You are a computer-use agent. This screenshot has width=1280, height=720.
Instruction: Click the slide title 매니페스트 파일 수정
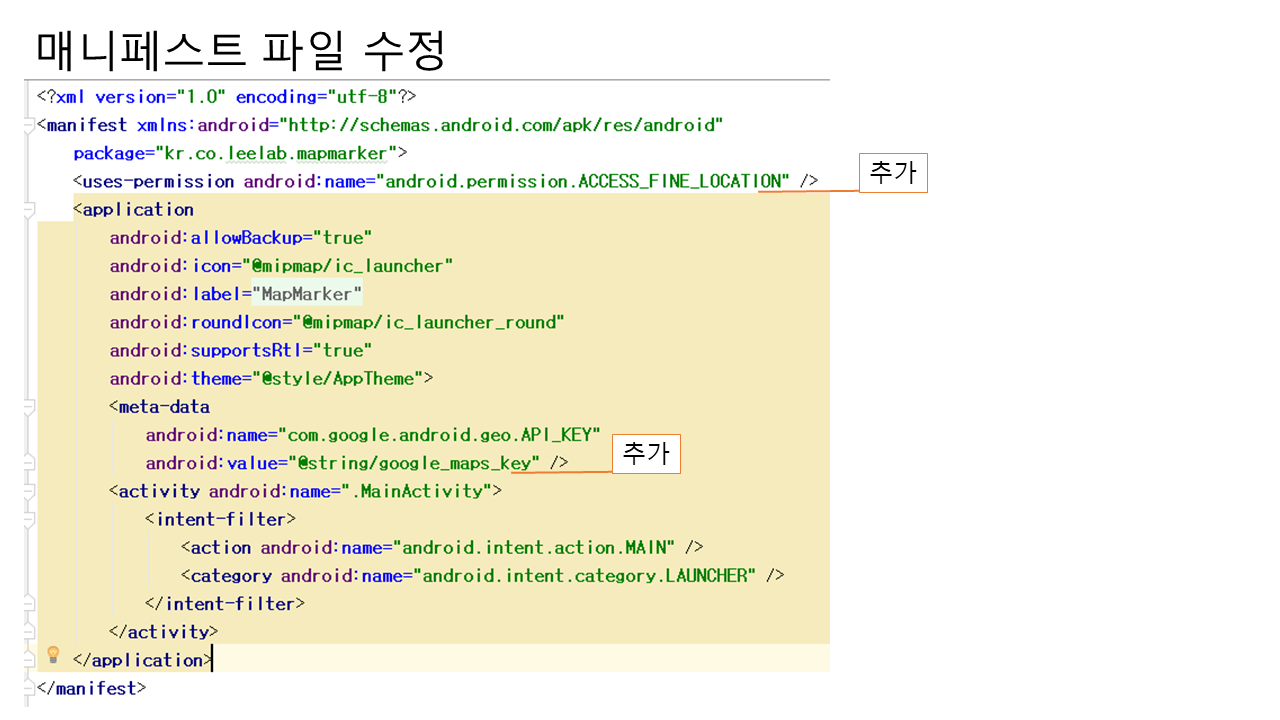[240, 50]
